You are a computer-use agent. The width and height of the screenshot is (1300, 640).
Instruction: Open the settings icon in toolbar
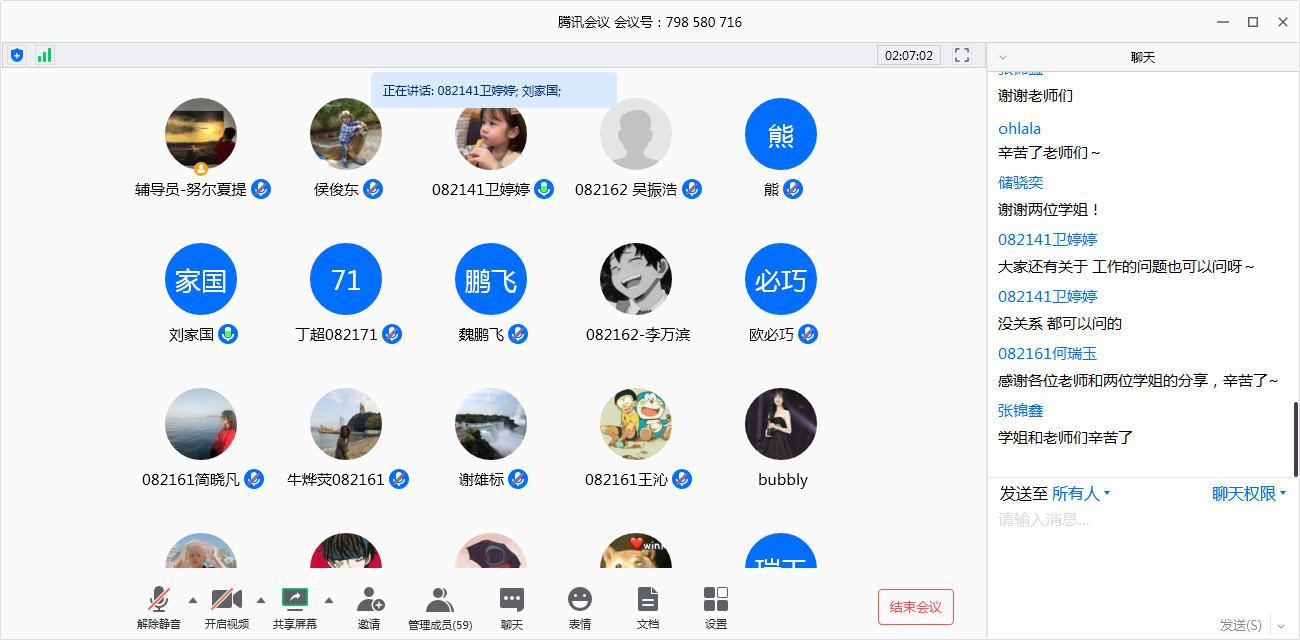click(x=716, y=607)
